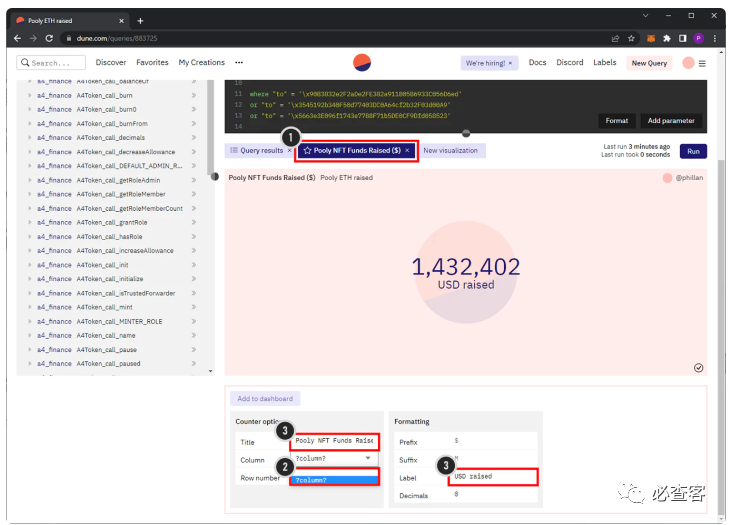The width and height of the screenshot is (729, 525).
Task: Switch to the Query results tab
Action: click(x=257, y=151)
